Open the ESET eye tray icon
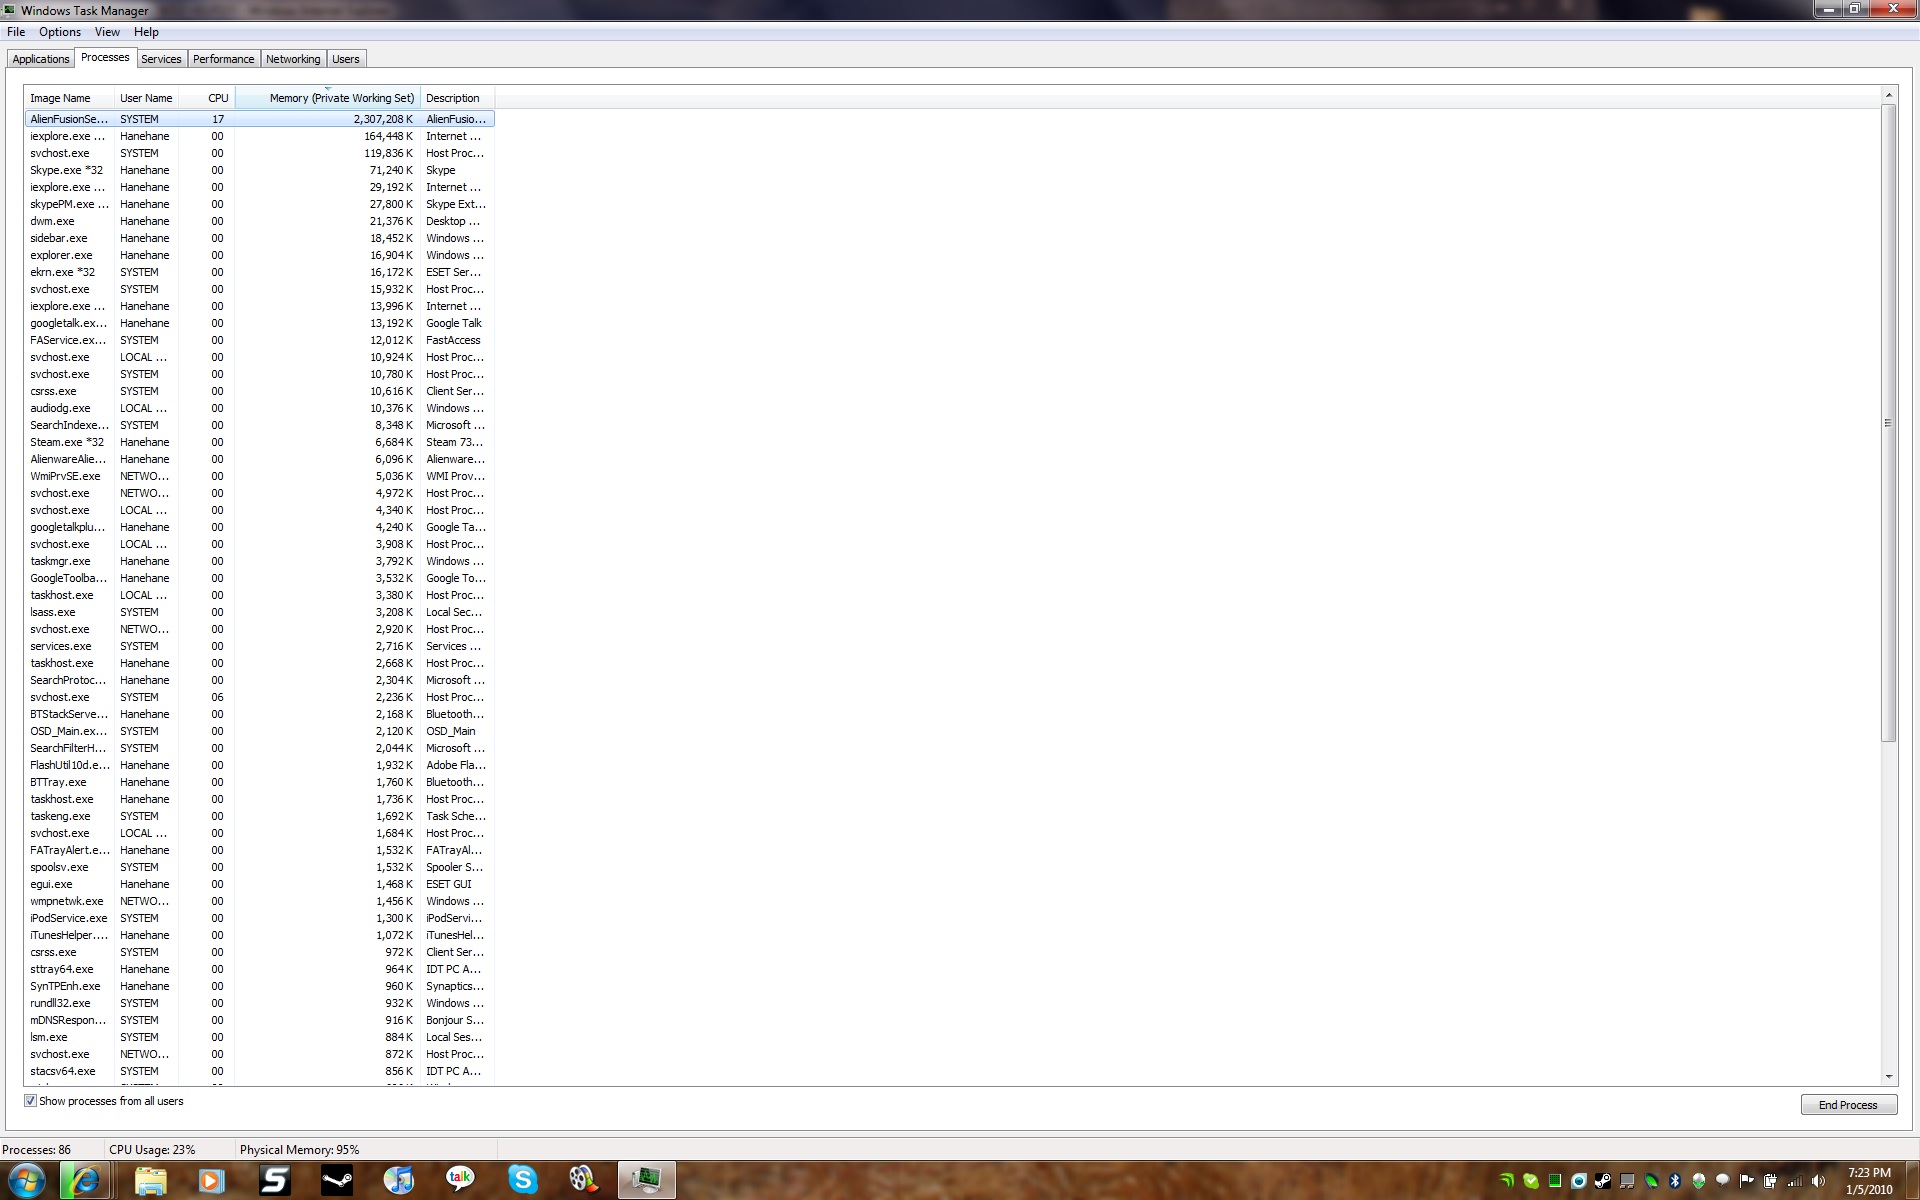Screen dimensions: 1920x1200 [x=1579, y=1181]
